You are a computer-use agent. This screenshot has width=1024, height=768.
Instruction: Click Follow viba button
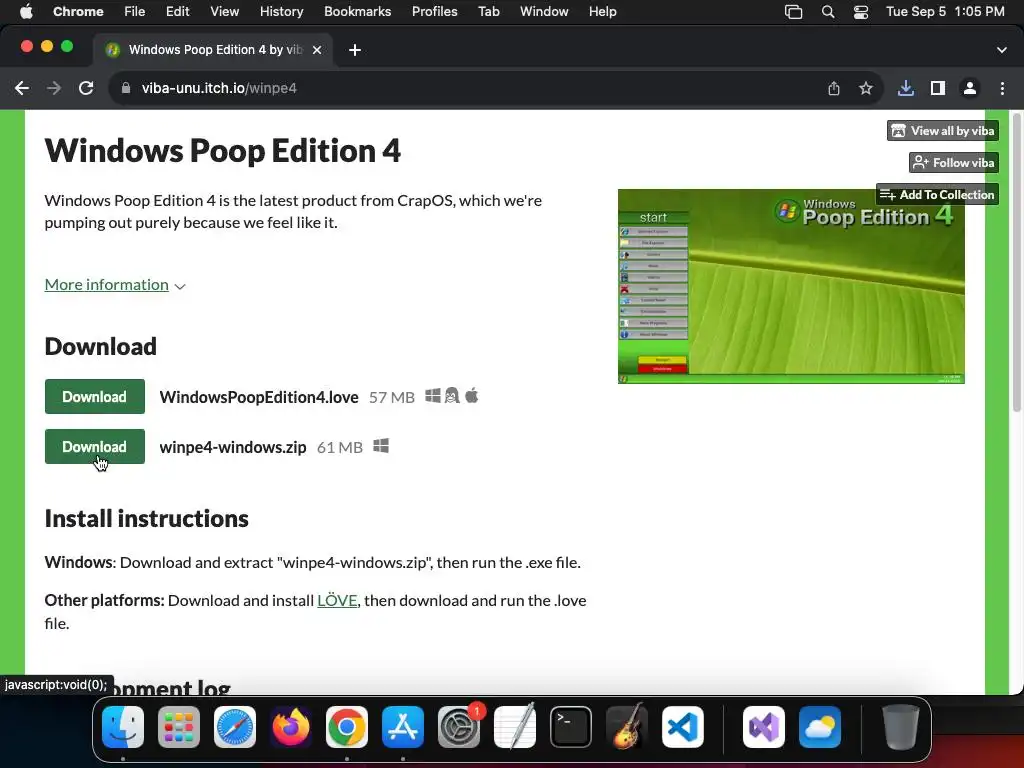[x=953, y=163]
